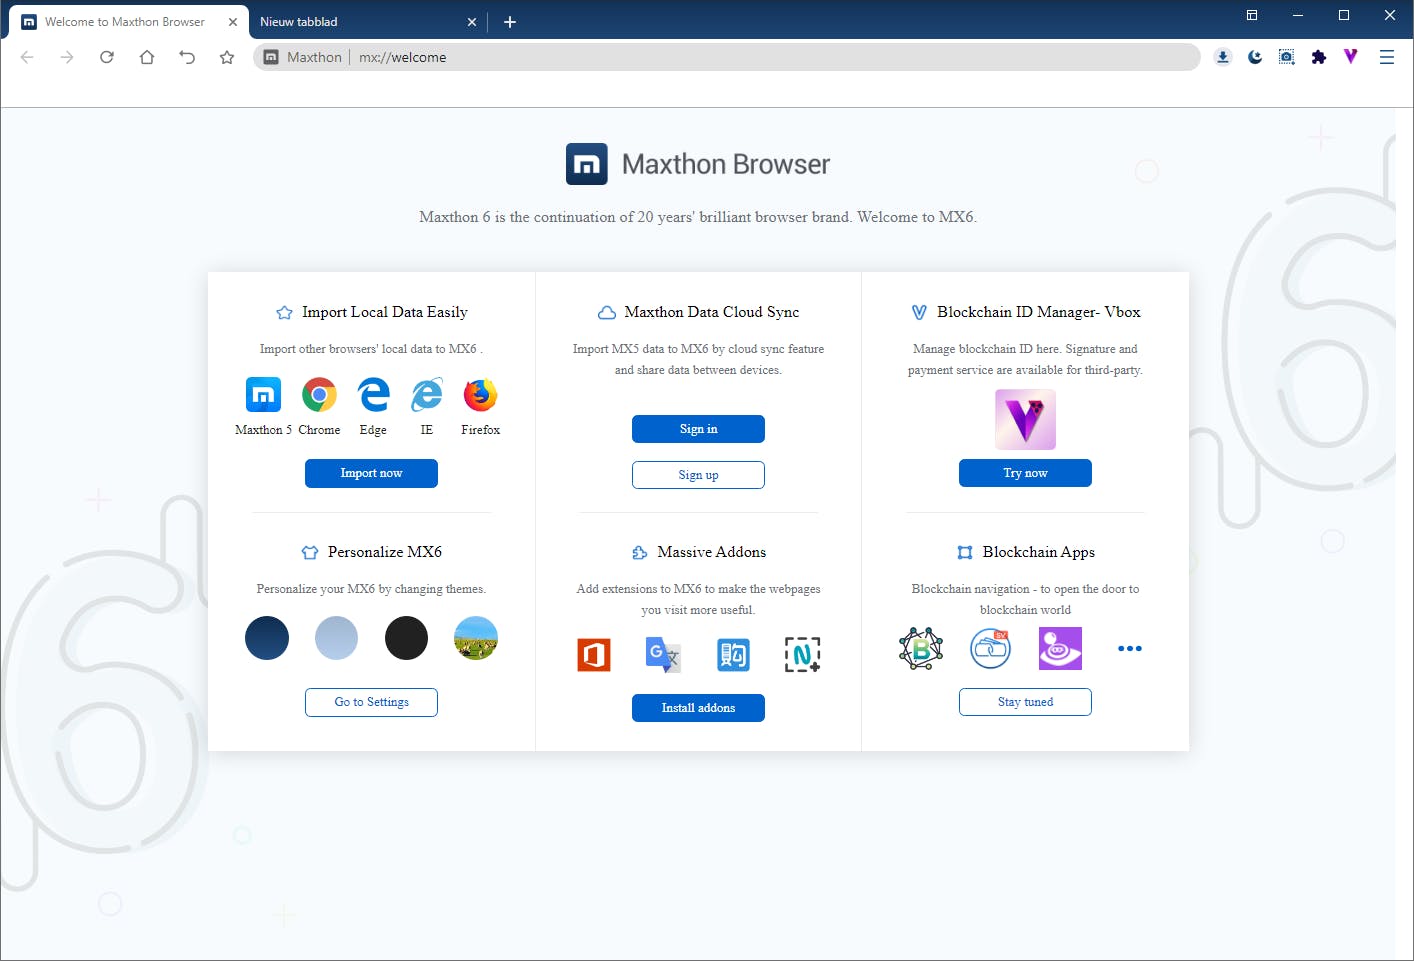Viewport: 1414px width, 961px height.
Task: Click the Forward navigation arrow
Action: [x=67, y=57]
